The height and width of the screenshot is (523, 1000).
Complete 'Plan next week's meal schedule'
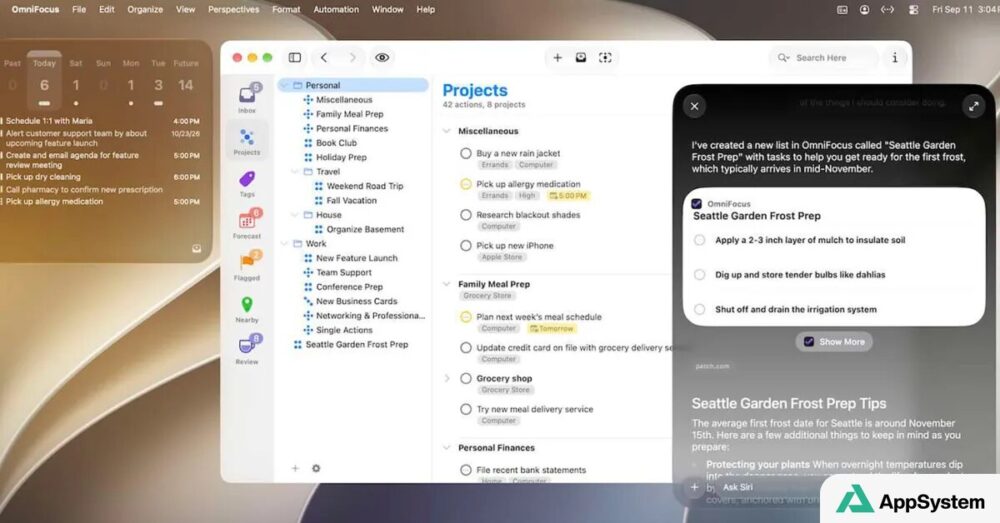pos(466,317)
